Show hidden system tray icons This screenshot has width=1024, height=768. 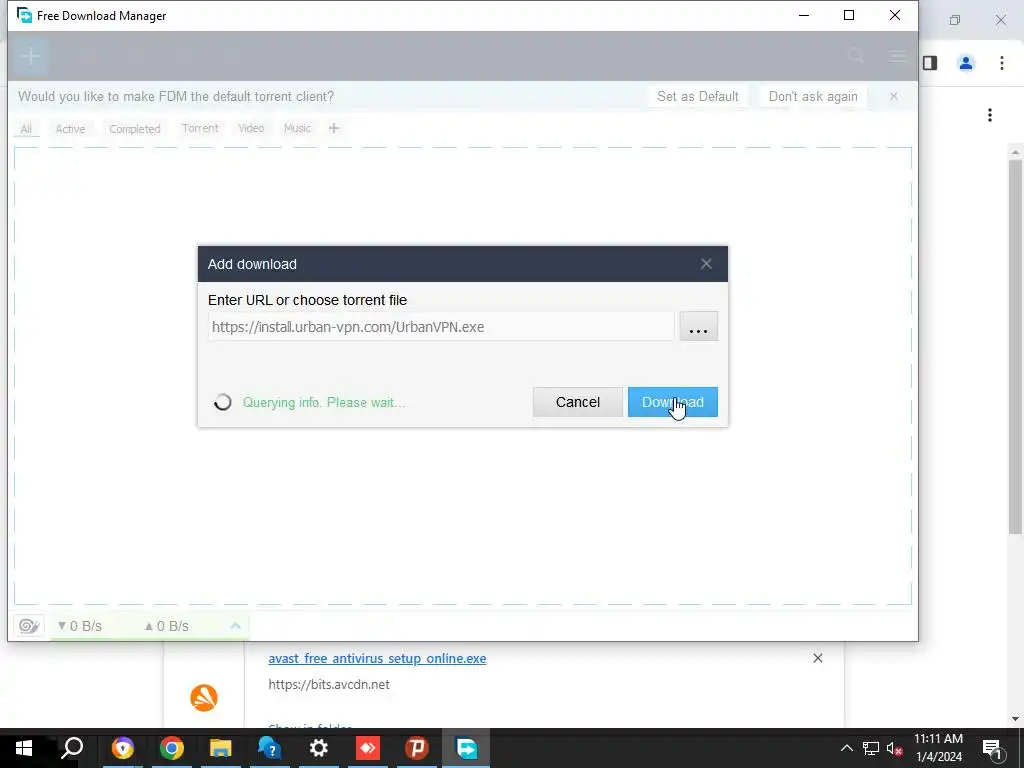point(846,748)
